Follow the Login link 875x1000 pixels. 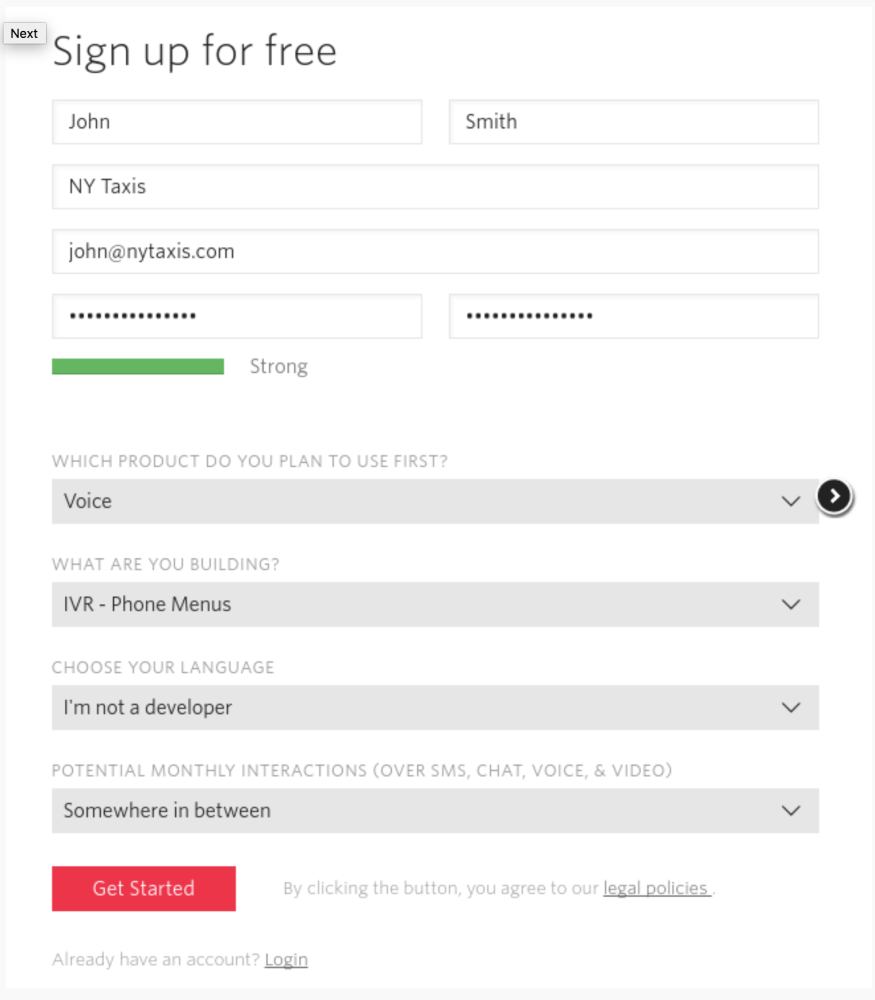tap(286, 960)
